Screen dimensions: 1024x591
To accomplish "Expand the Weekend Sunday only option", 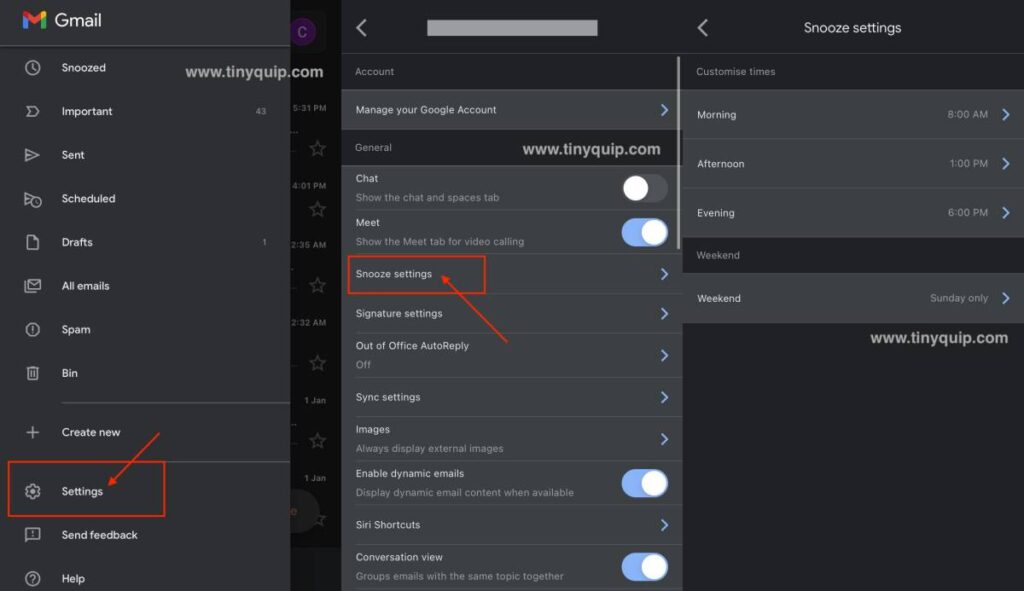I will pyautogui.click(x=1008, y=298).
